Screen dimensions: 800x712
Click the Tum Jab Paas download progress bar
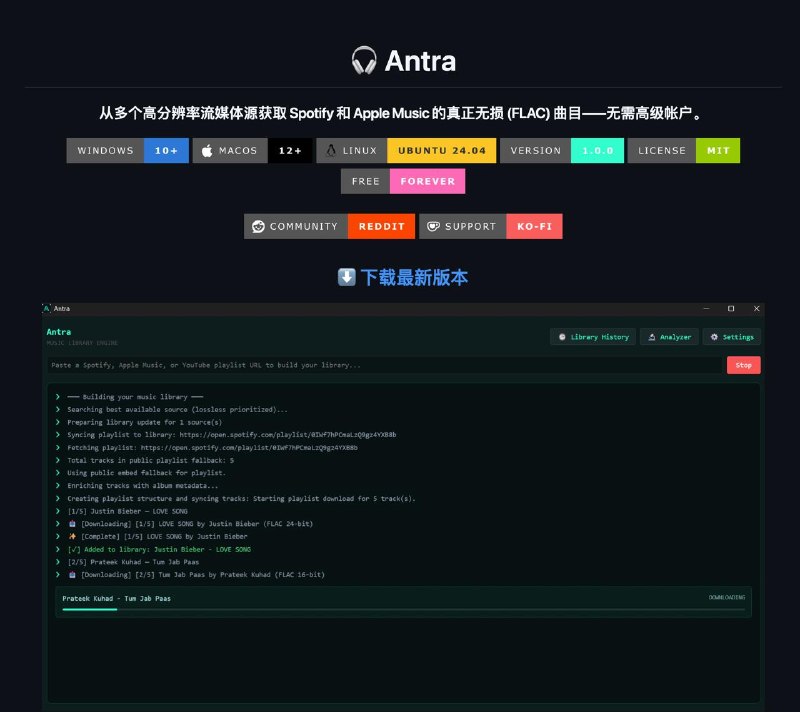[403, 609]
